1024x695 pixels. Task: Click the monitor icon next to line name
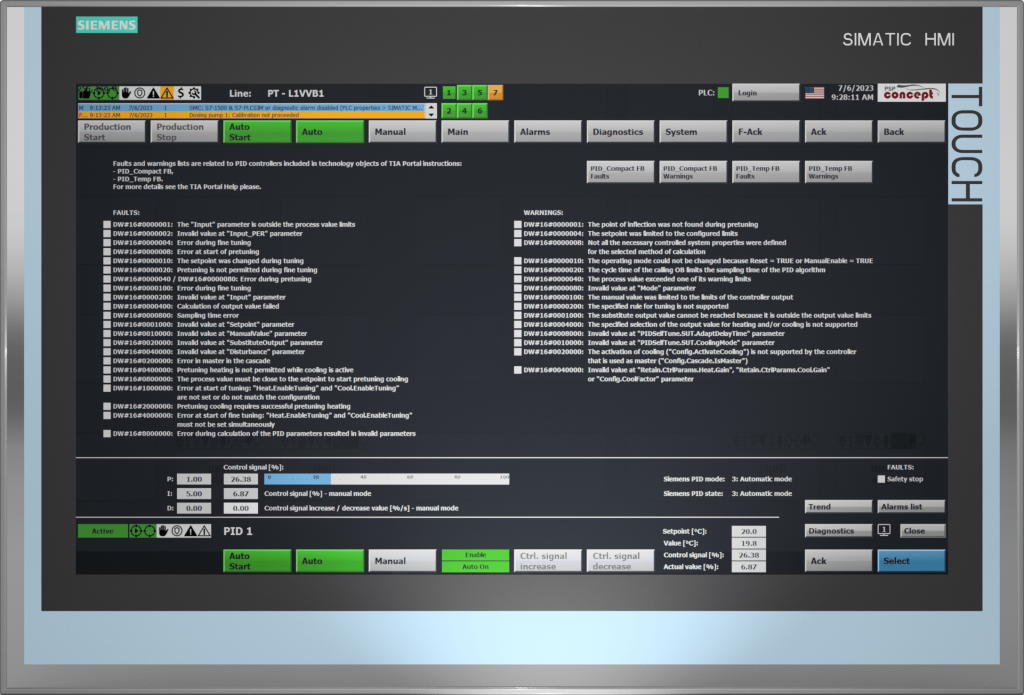(x=430, y=93)
